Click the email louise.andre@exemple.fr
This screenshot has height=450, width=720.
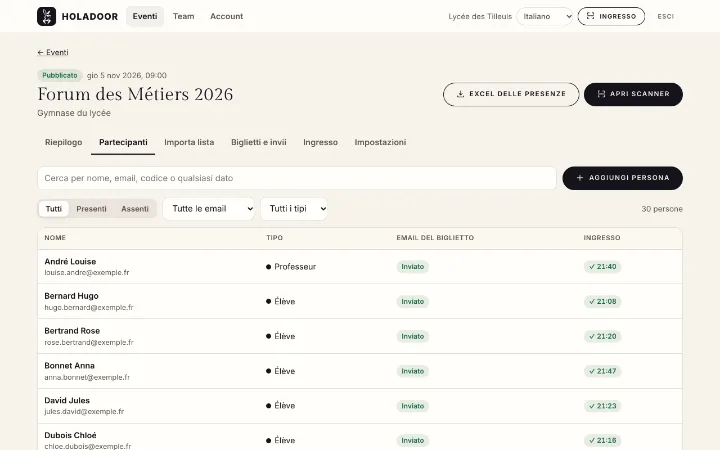point(87,273)
